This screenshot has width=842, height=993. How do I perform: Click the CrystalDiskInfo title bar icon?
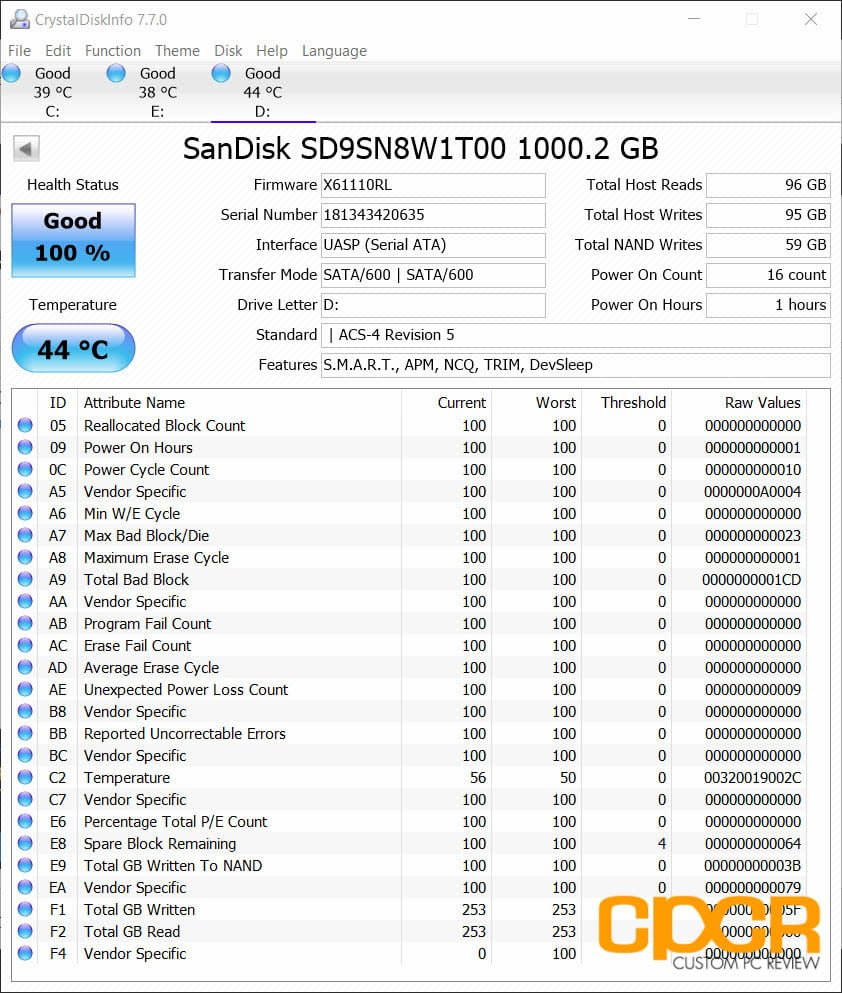(20, 19)
